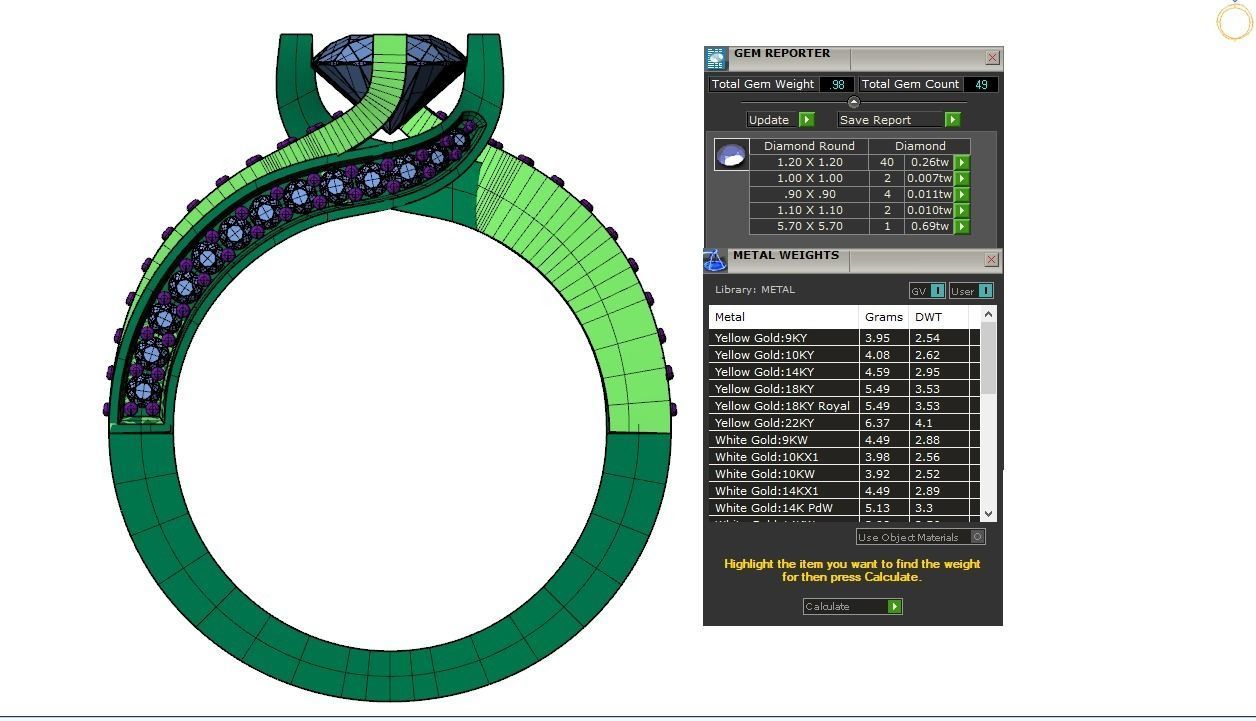Click the Total Gem Weight value .98

[837, 85]
